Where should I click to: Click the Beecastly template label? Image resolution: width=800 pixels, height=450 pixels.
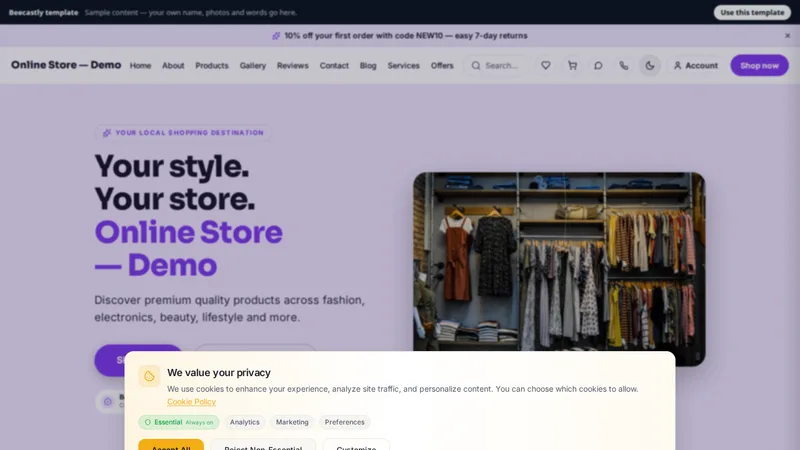coord(43,12)
